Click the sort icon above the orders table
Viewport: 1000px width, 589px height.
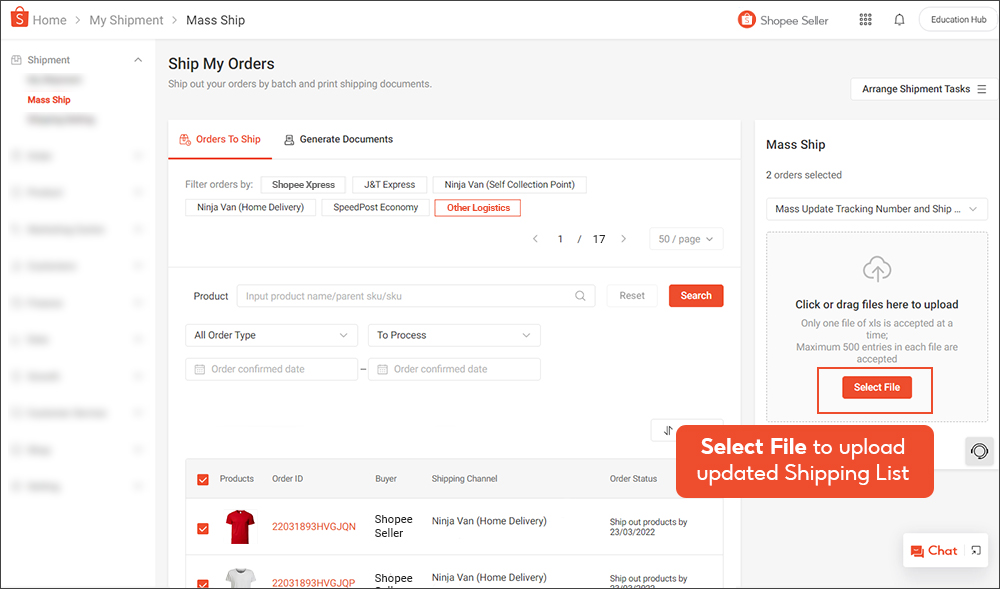tap(668, 429)
